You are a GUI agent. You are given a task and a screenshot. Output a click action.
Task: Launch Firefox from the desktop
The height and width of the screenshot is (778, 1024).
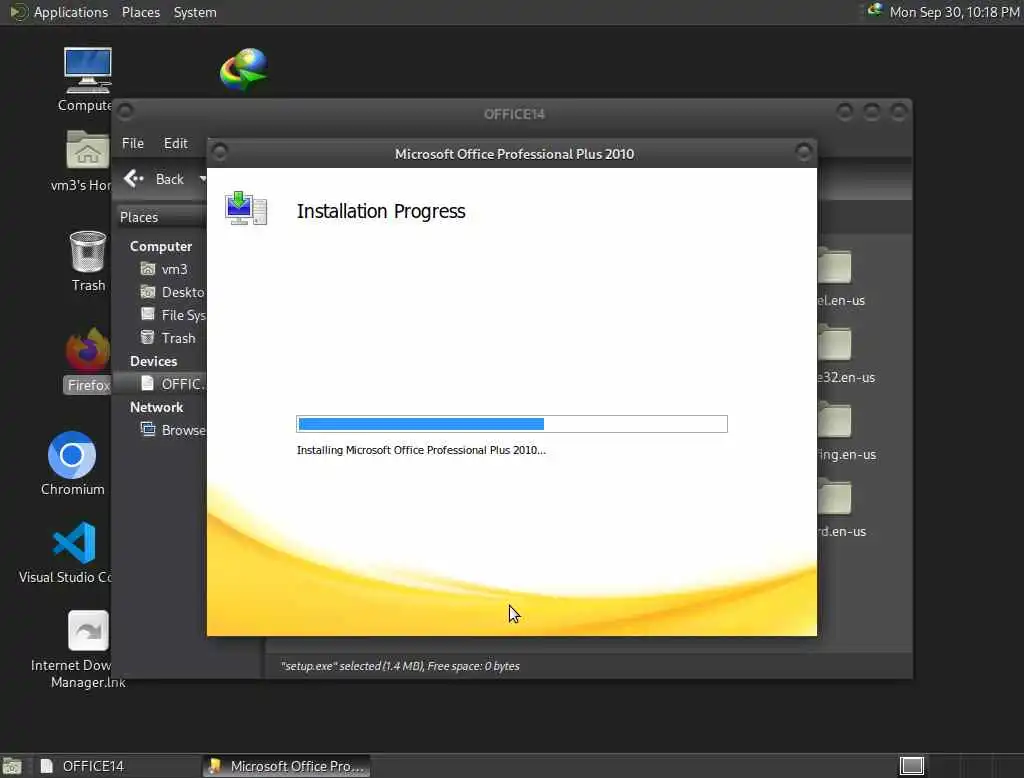point(88,349)
